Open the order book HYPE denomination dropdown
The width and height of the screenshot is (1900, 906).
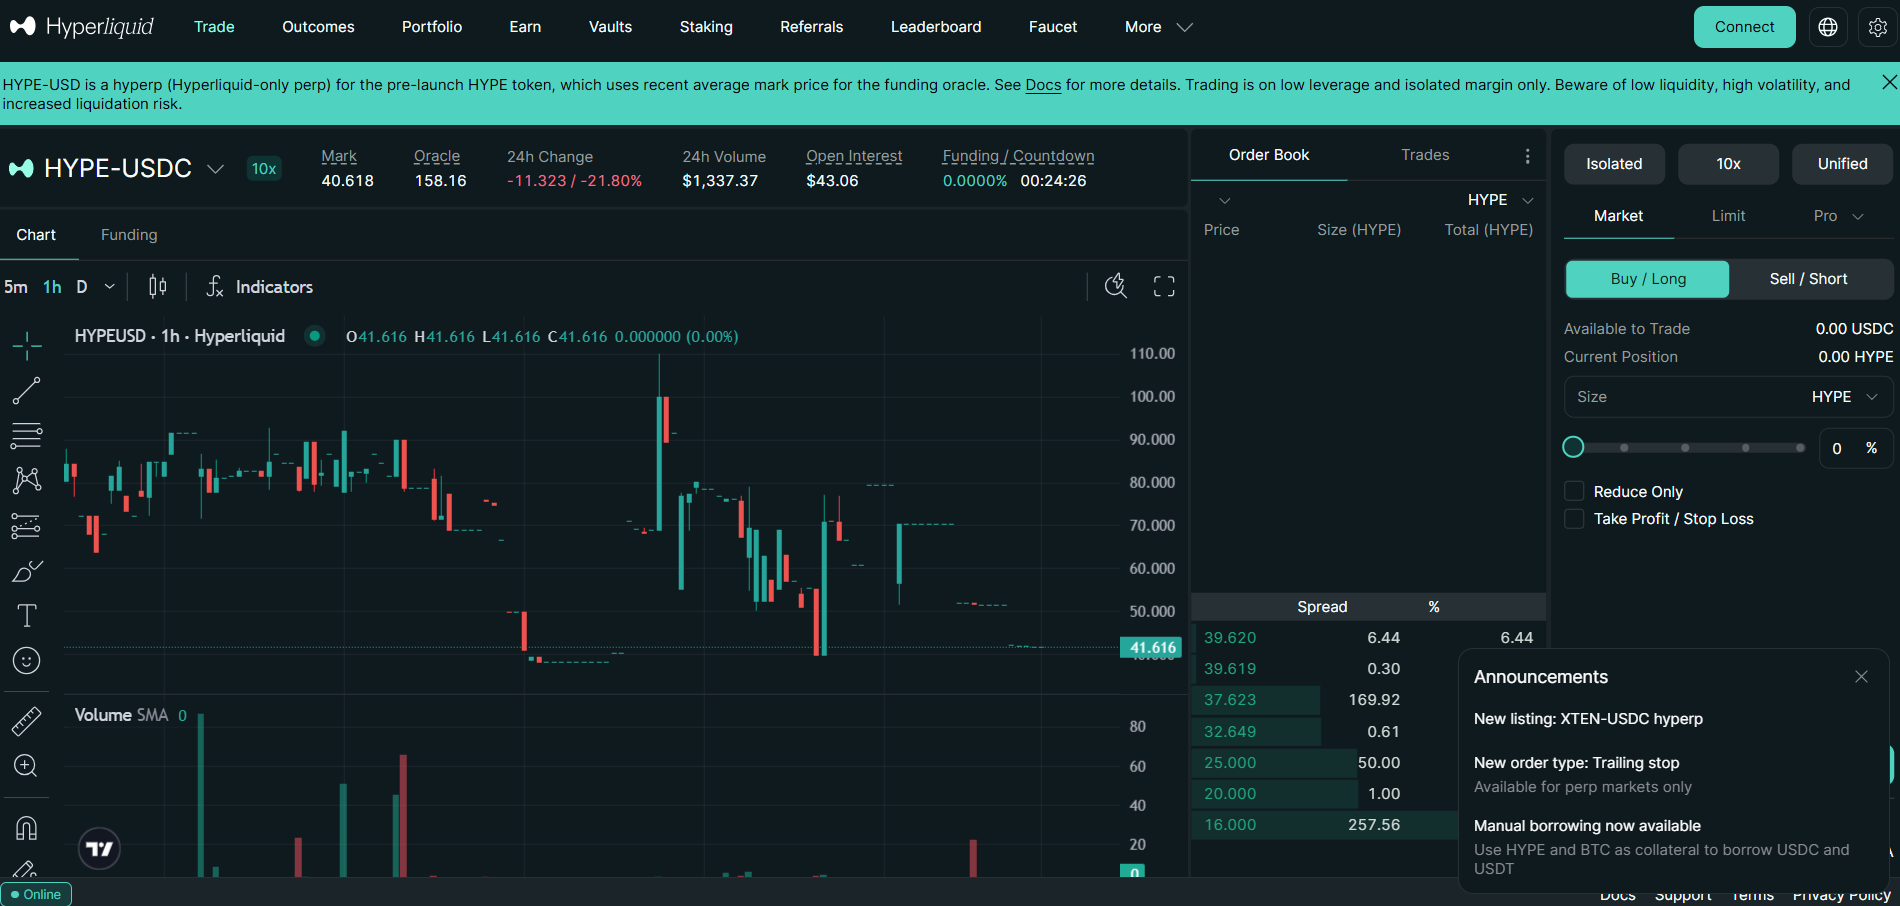pos(1500,200)
